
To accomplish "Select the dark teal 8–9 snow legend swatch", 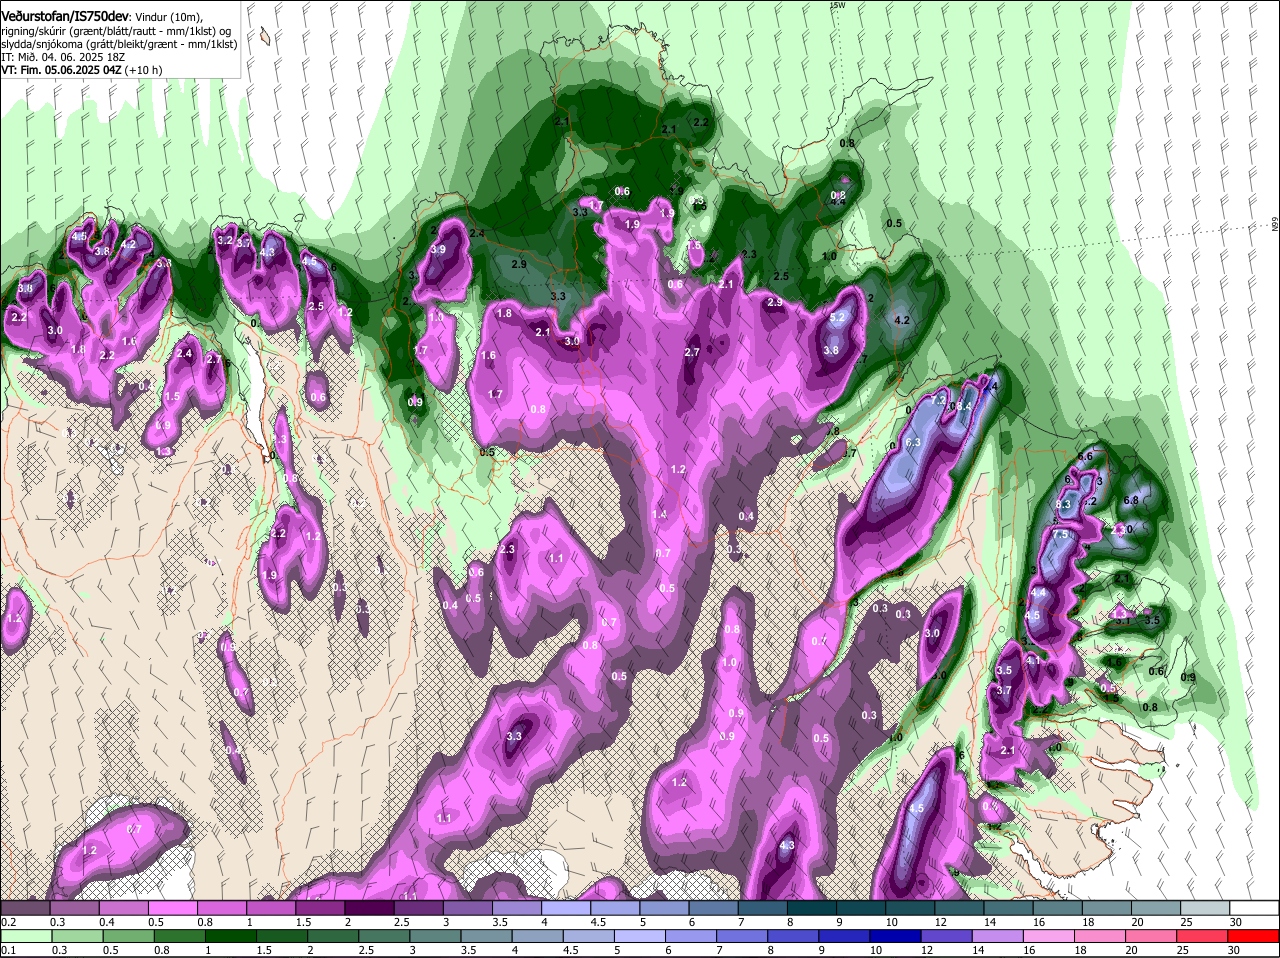I will 812,907.
